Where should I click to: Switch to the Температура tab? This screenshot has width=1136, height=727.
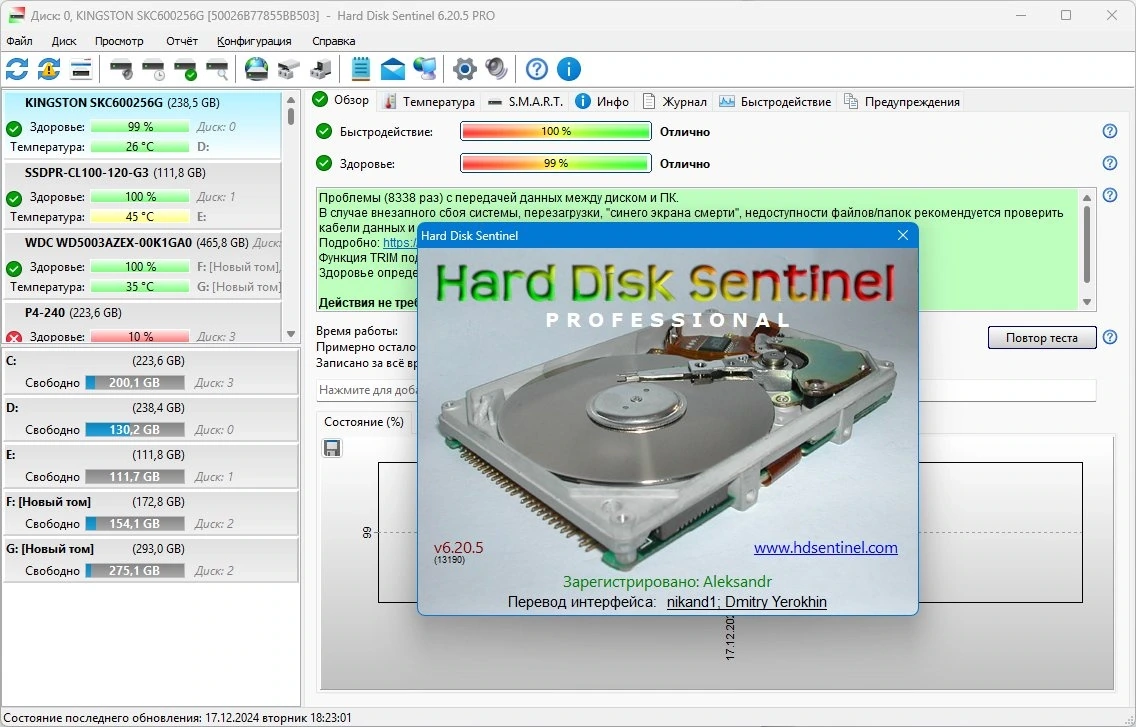429,101
